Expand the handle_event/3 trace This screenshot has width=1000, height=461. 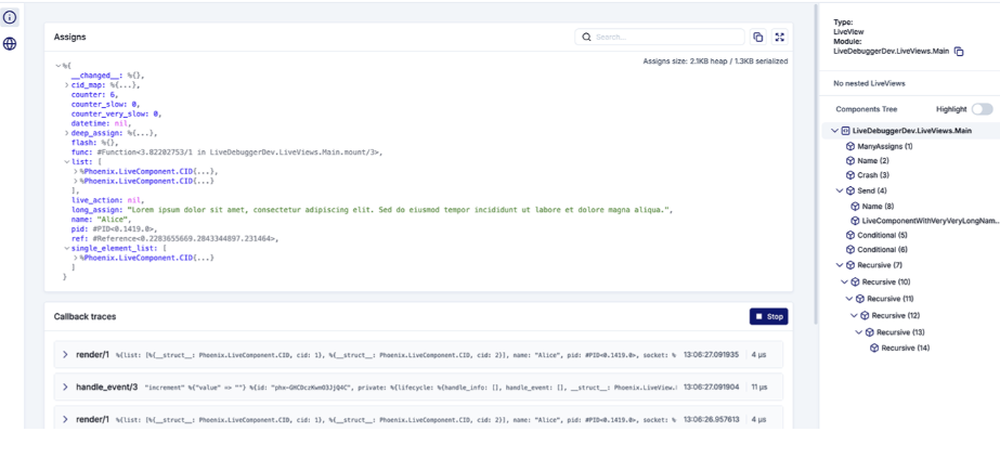[x=64, y=386]
